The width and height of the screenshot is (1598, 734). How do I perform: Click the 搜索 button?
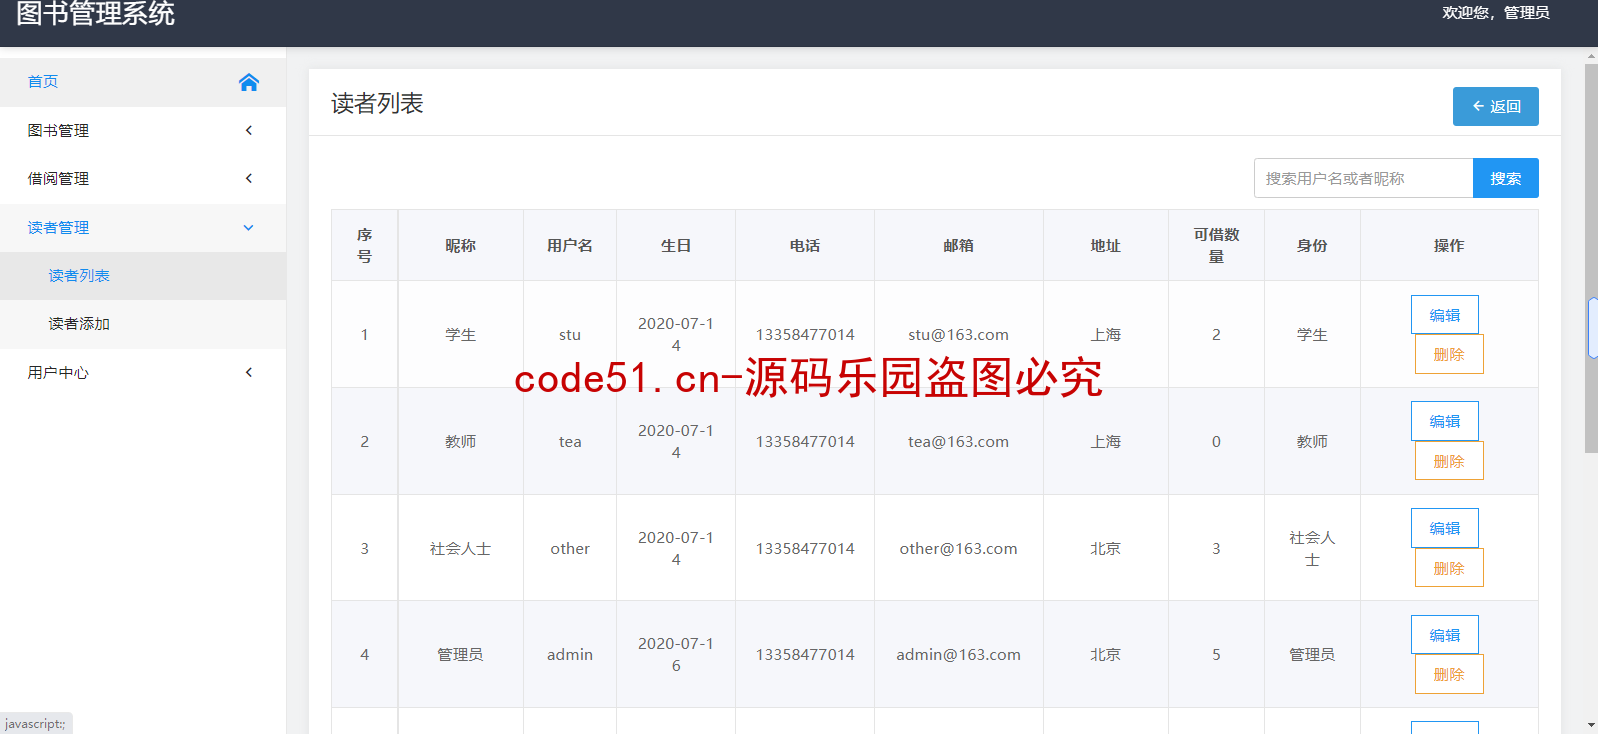tap(1505, 178)
